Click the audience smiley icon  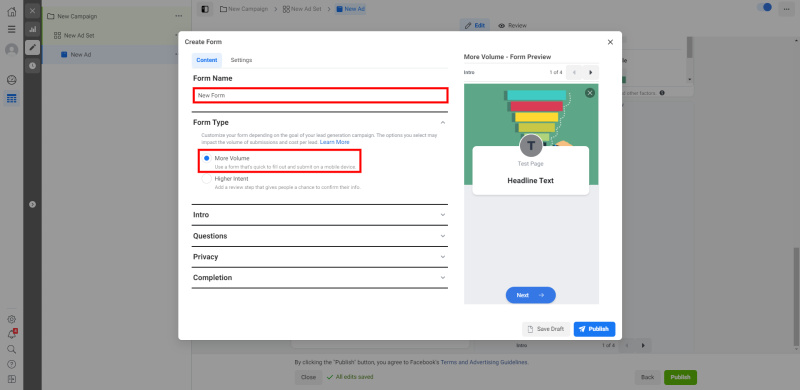pos(11,80)
